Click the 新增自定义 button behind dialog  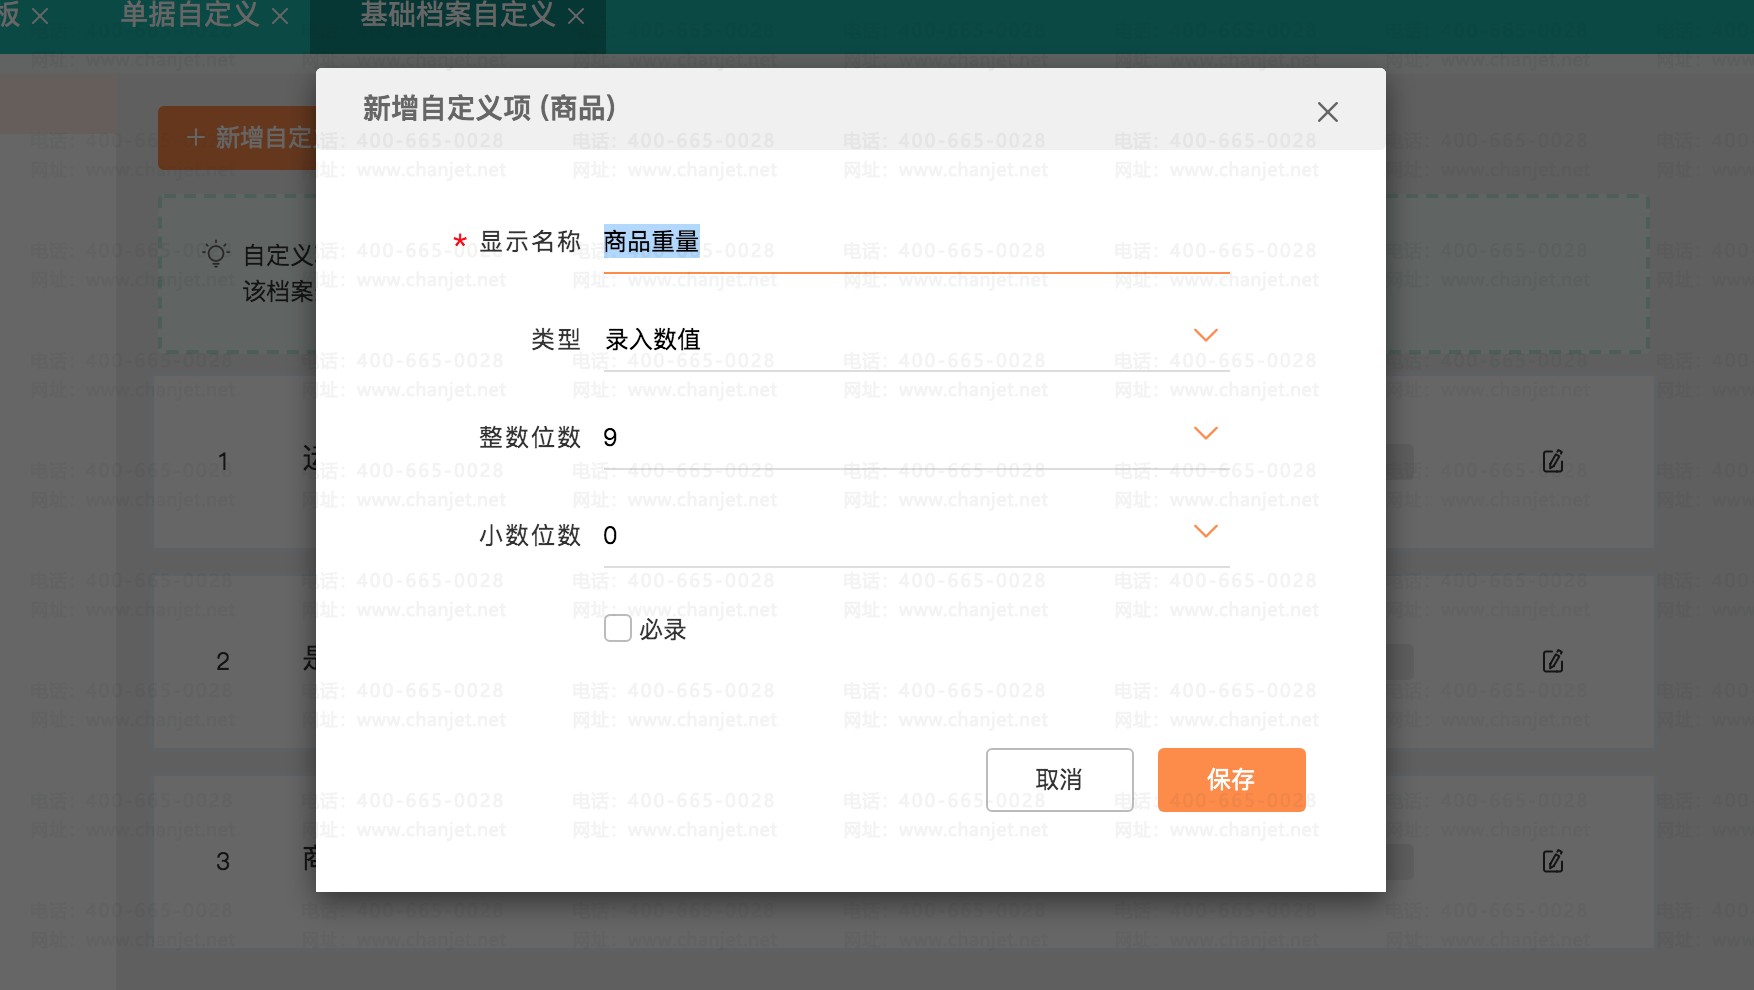(237, 137)
